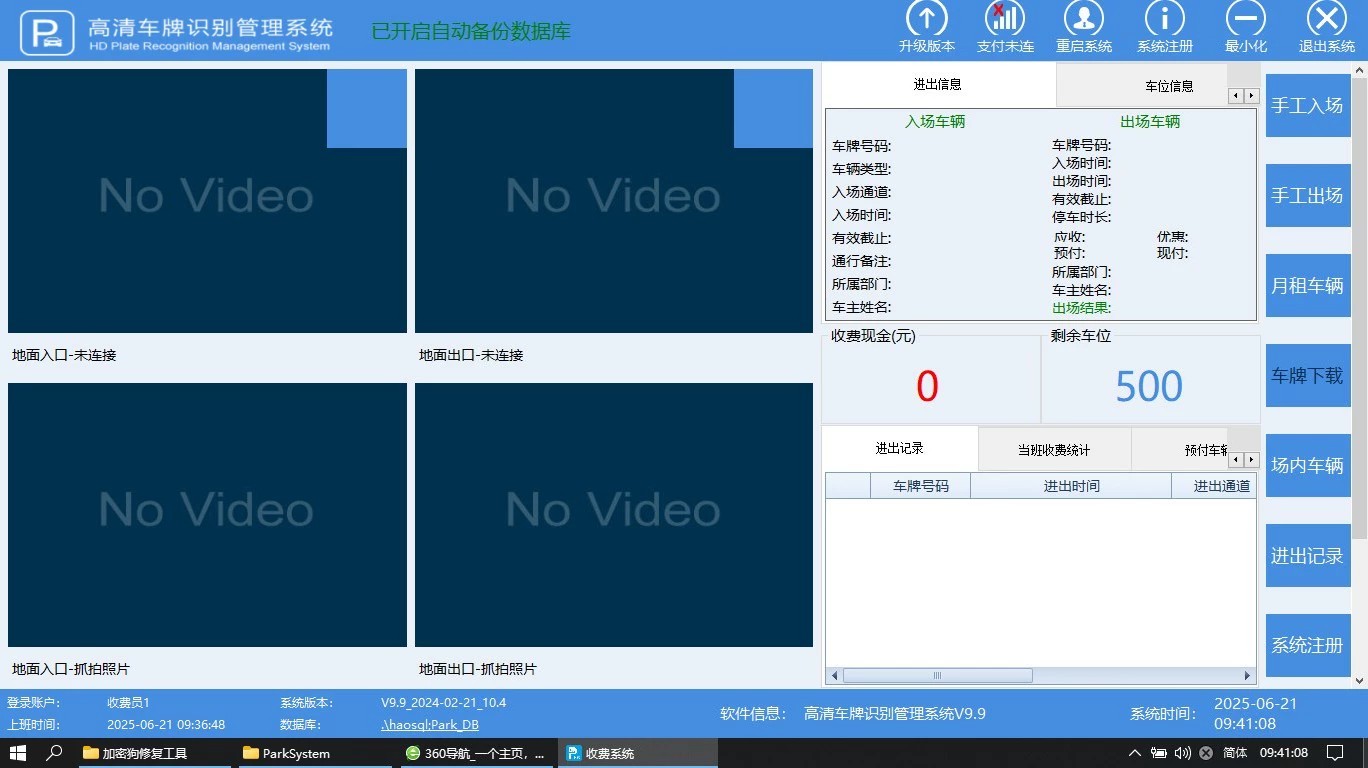Image resolution: width=1368 pixels, height=768 pixels.
Task: Click 车牌下载 button
Action: pos(1307,375)
